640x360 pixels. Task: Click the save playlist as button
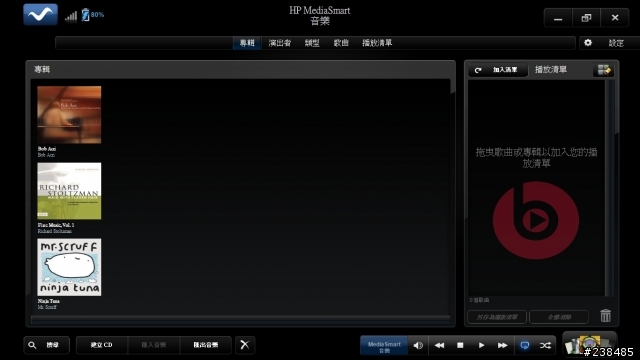497,317
